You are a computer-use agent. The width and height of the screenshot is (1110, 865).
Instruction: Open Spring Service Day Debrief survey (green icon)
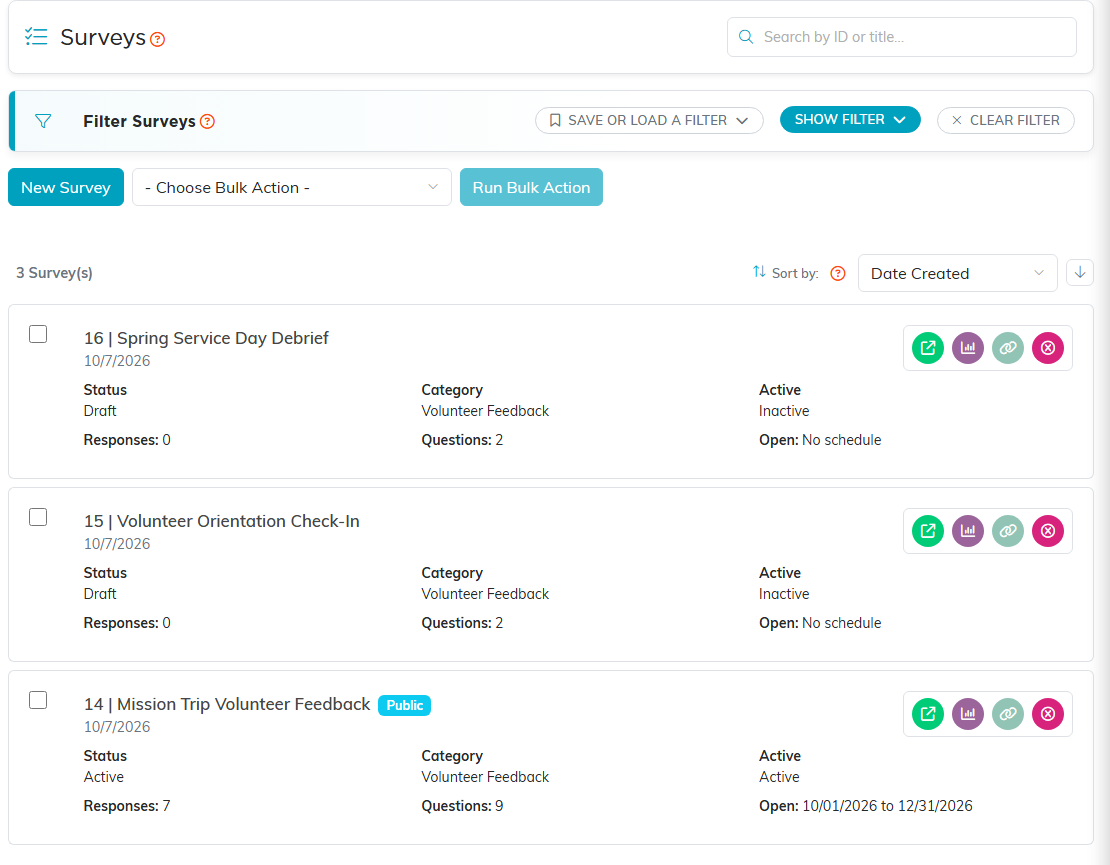(927, 348)
